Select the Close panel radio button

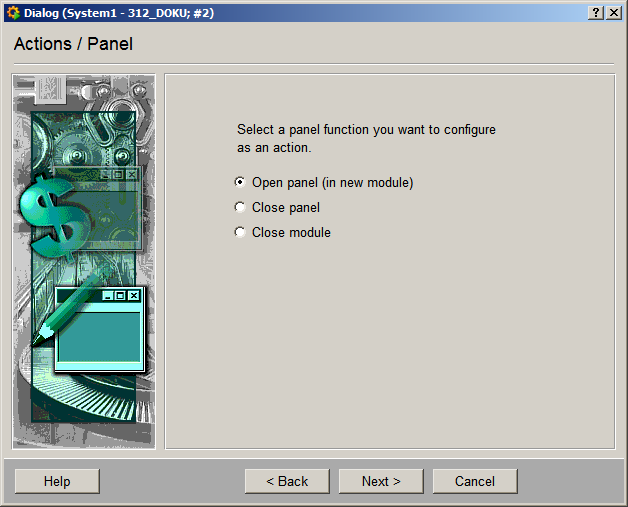tap(240, 207)
